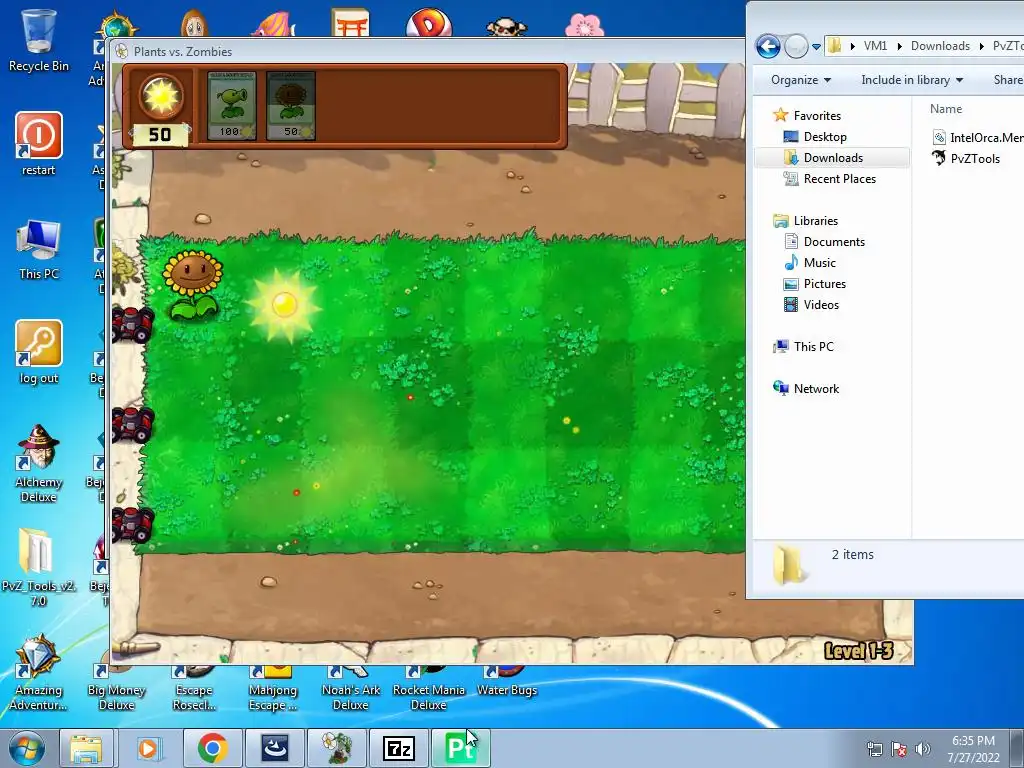Screen dimensions: 1024x768
Task: Open the PvZ_Tools_v2.7.0 folder on desktop
Action: pos(39,567)
